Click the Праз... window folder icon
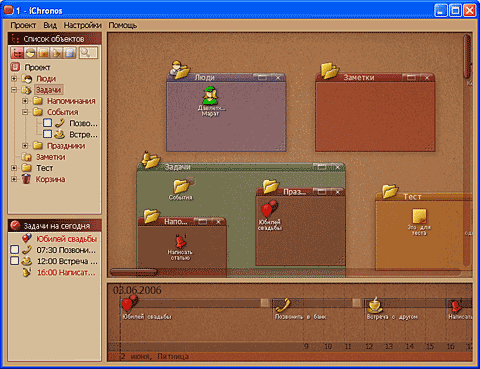The height and width of the screenshot is (369, 480). (270, 186)
